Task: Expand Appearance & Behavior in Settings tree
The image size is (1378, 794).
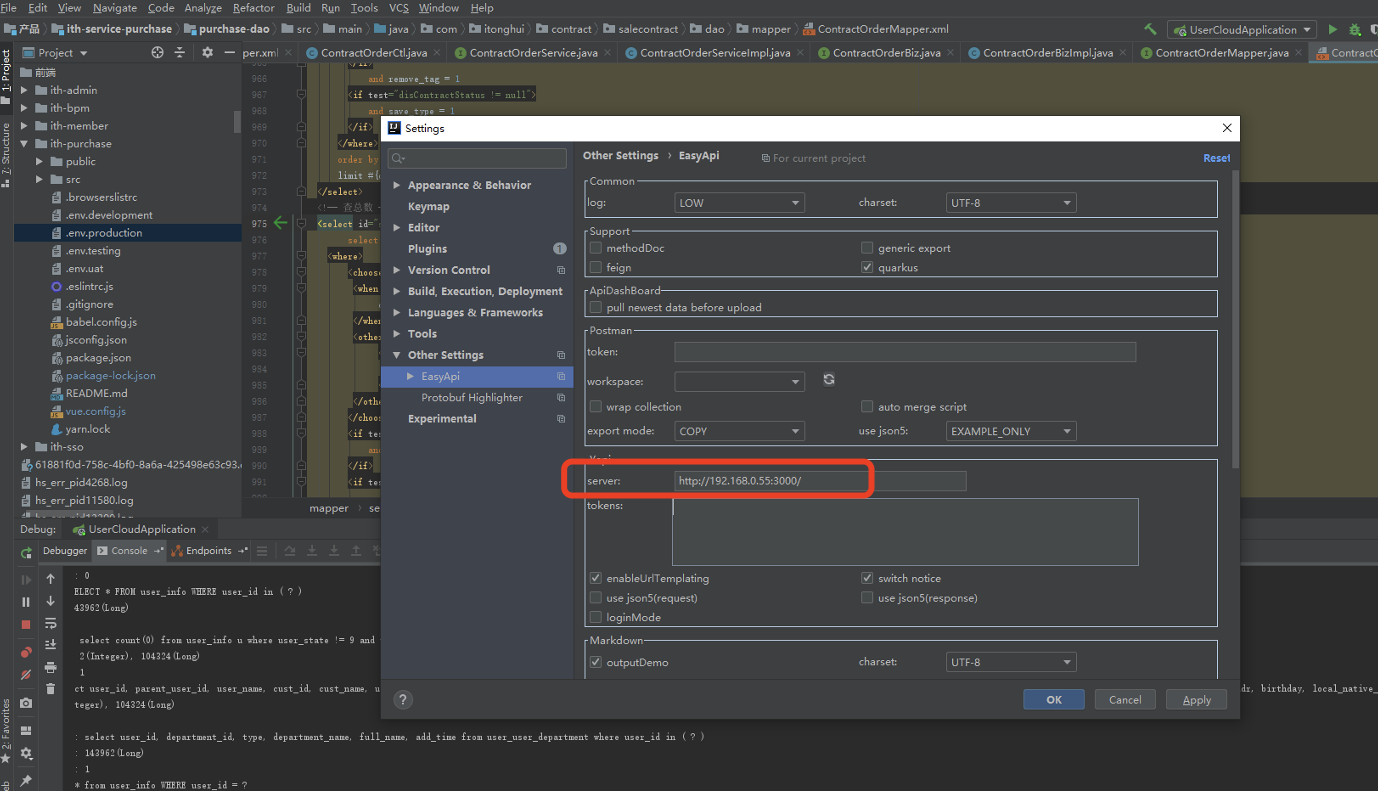Action: pos(397,185)
